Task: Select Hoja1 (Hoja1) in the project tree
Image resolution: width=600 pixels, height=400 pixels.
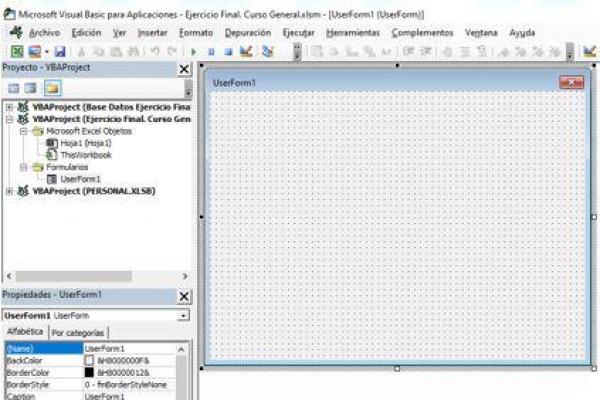Action: tap(84, 143)
